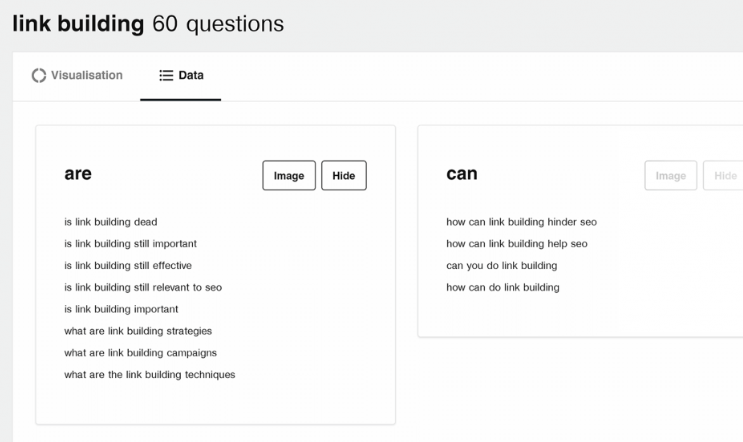Switch to the Visualisation tab

tap(77, 75)
